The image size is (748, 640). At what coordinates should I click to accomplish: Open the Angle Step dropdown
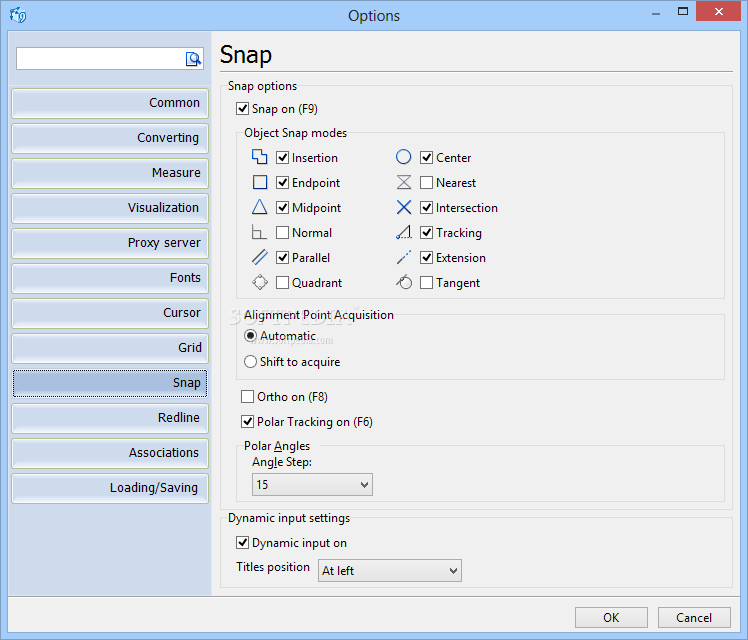(x=312, y=485)
